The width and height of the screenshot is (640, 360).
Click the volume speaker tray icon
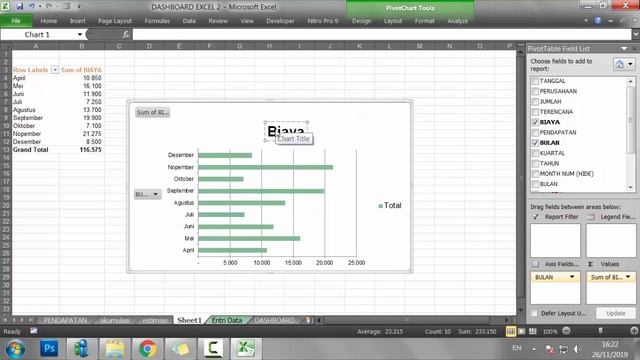577,349
